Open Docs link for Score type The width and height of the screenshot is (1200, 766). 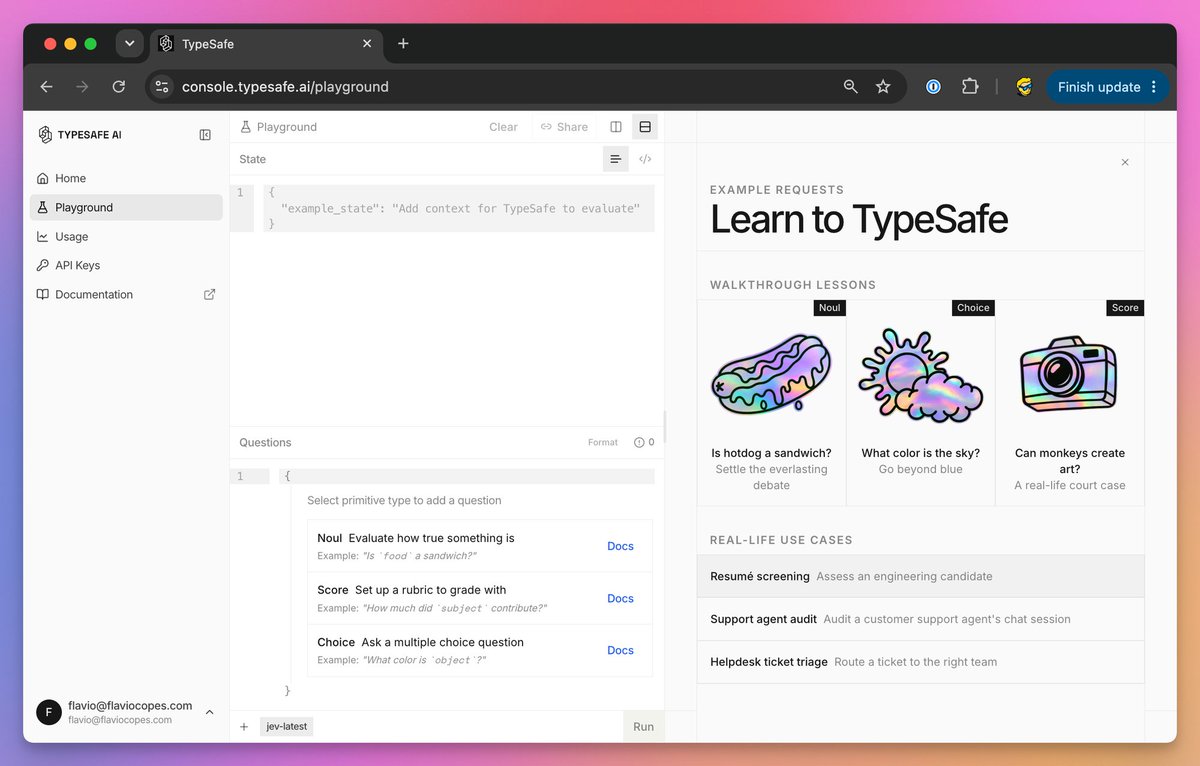point(621,598)
